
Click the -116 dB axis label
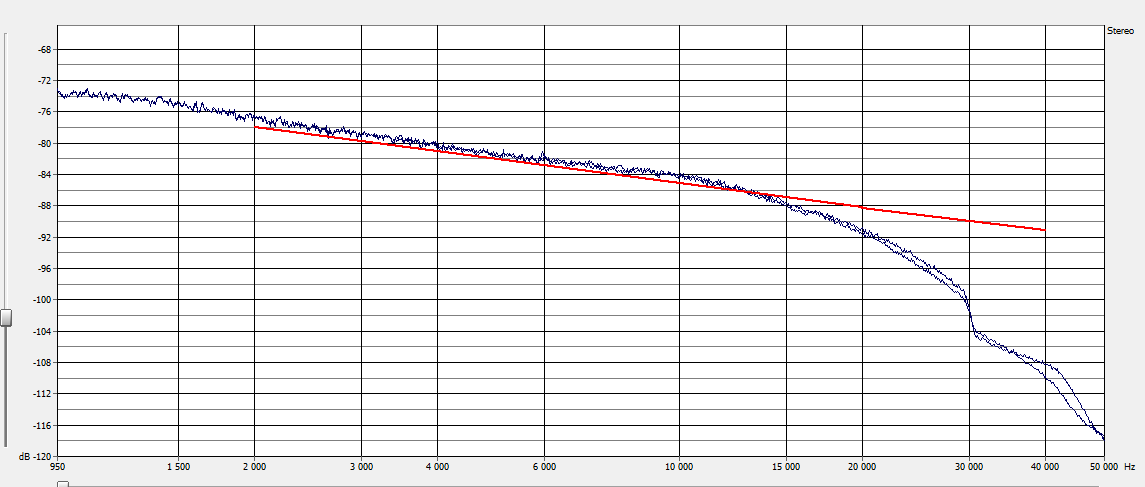click(41, 426)
